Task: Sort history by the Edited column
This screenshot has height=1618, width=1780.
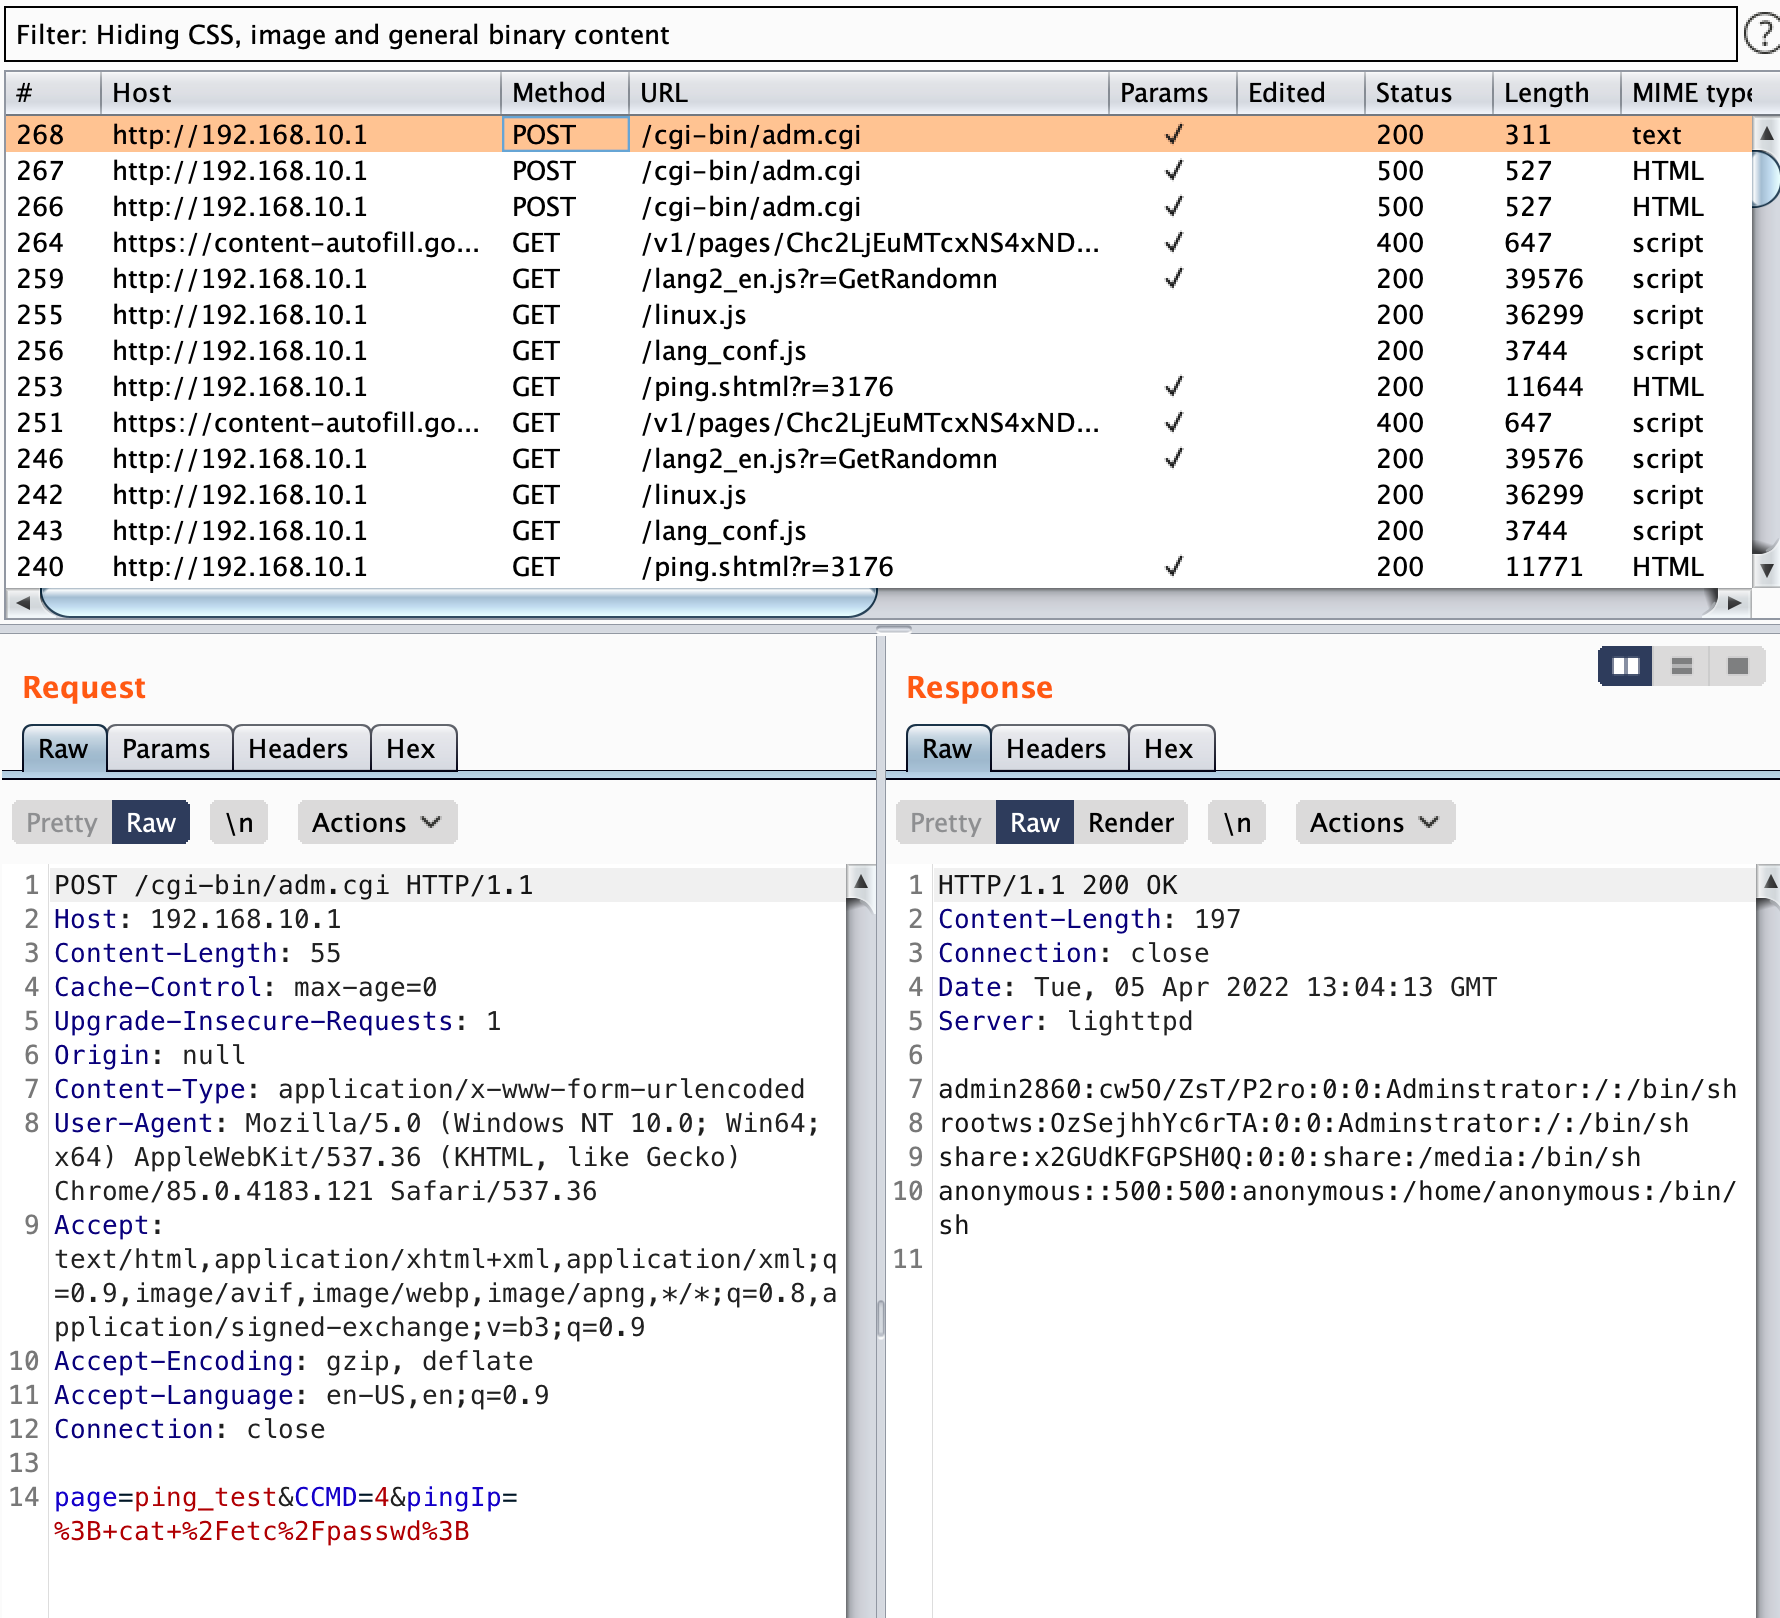Action: pos(1300,93)
